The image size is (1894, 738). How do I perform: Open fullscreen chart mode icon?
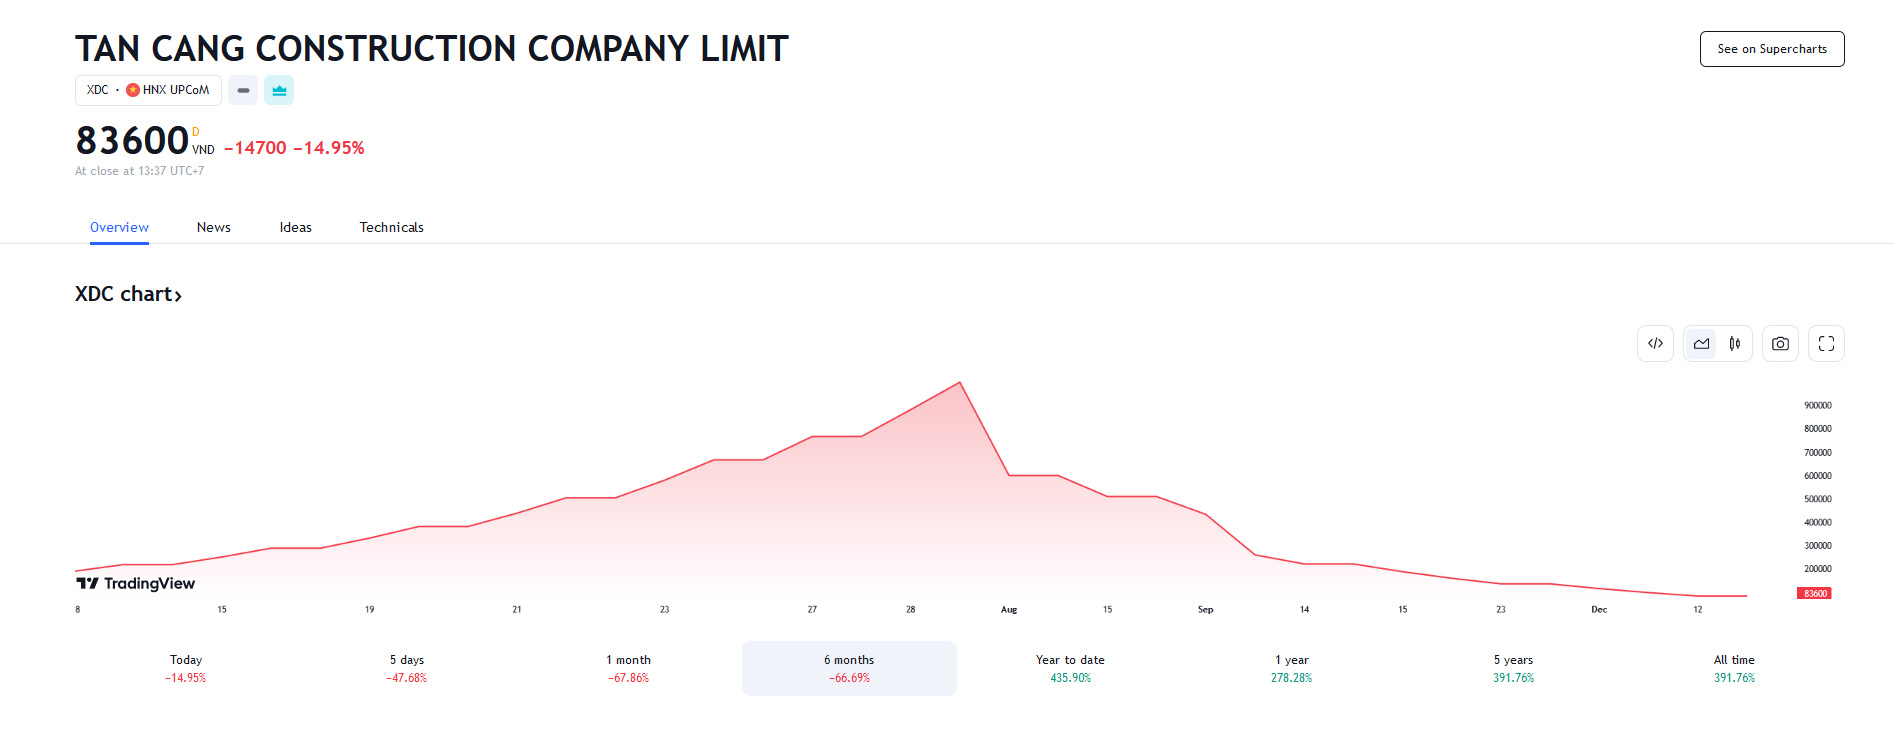point(1826,344)
